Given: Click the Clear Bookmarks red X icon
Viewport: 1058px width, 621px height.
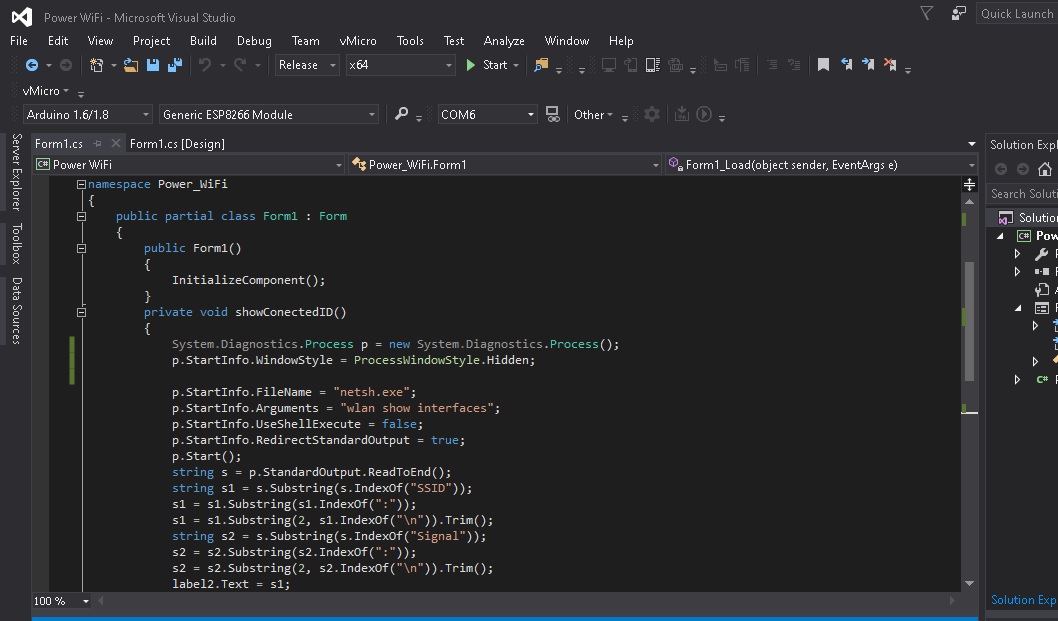Looking at the screenshot, I should point(889,65).
